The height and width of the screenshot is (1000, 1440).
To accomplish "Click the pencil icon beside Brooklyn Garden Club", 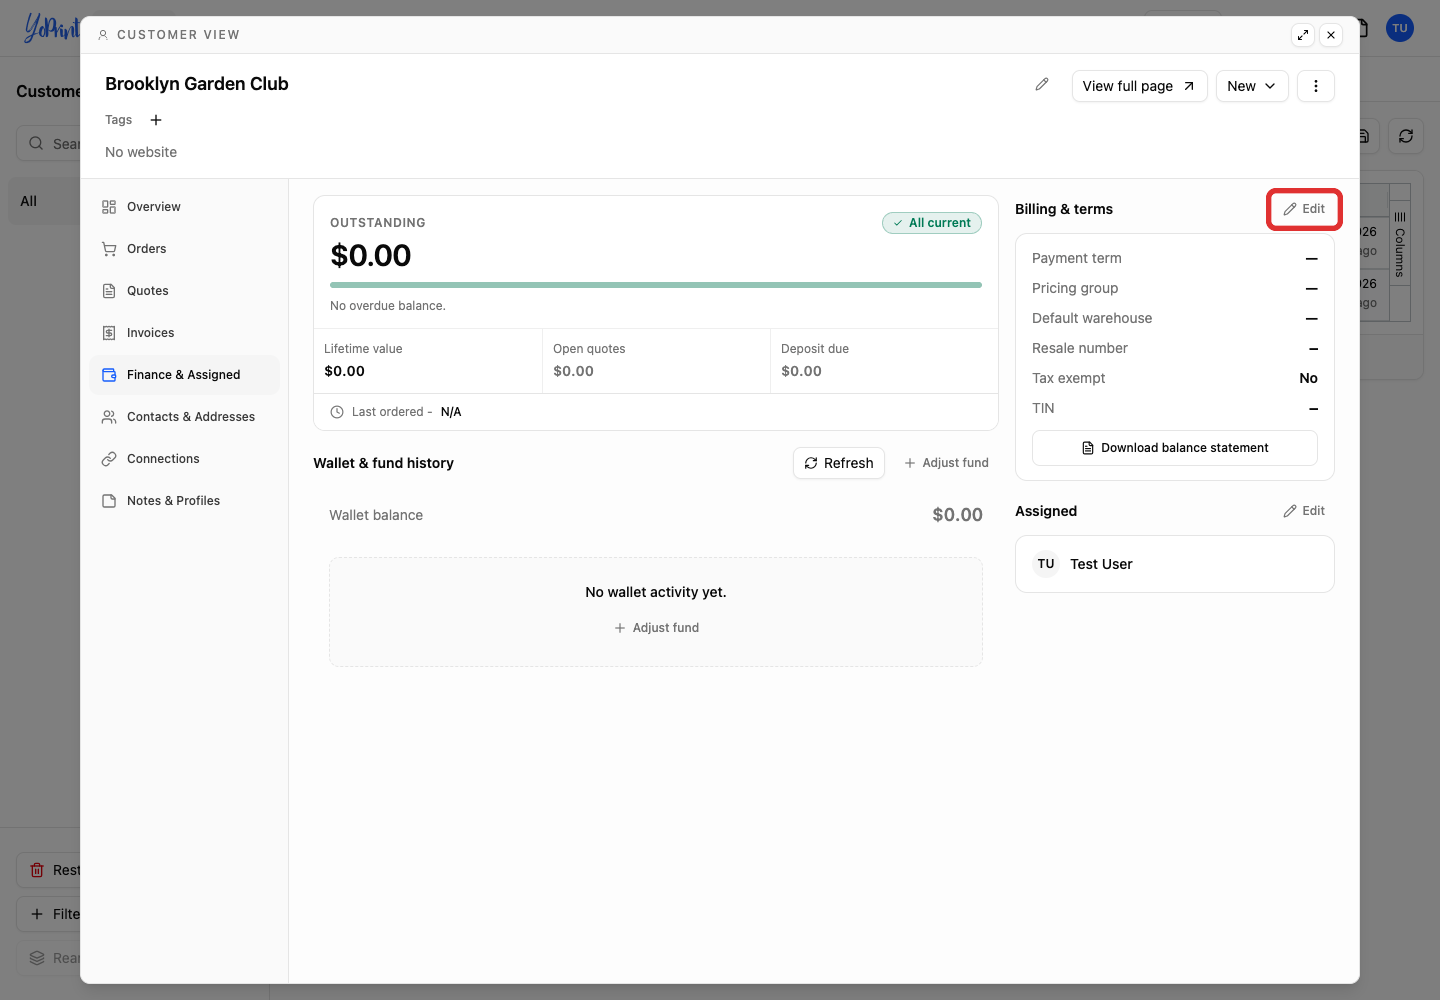I will pyautogui.click(x=1042, y=85).
